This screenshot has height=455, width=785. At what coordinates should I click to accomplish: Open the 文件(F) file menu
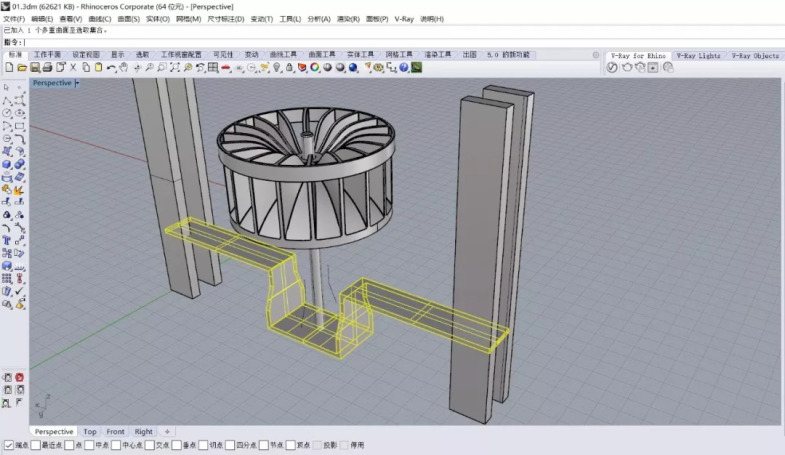point(15,19)
